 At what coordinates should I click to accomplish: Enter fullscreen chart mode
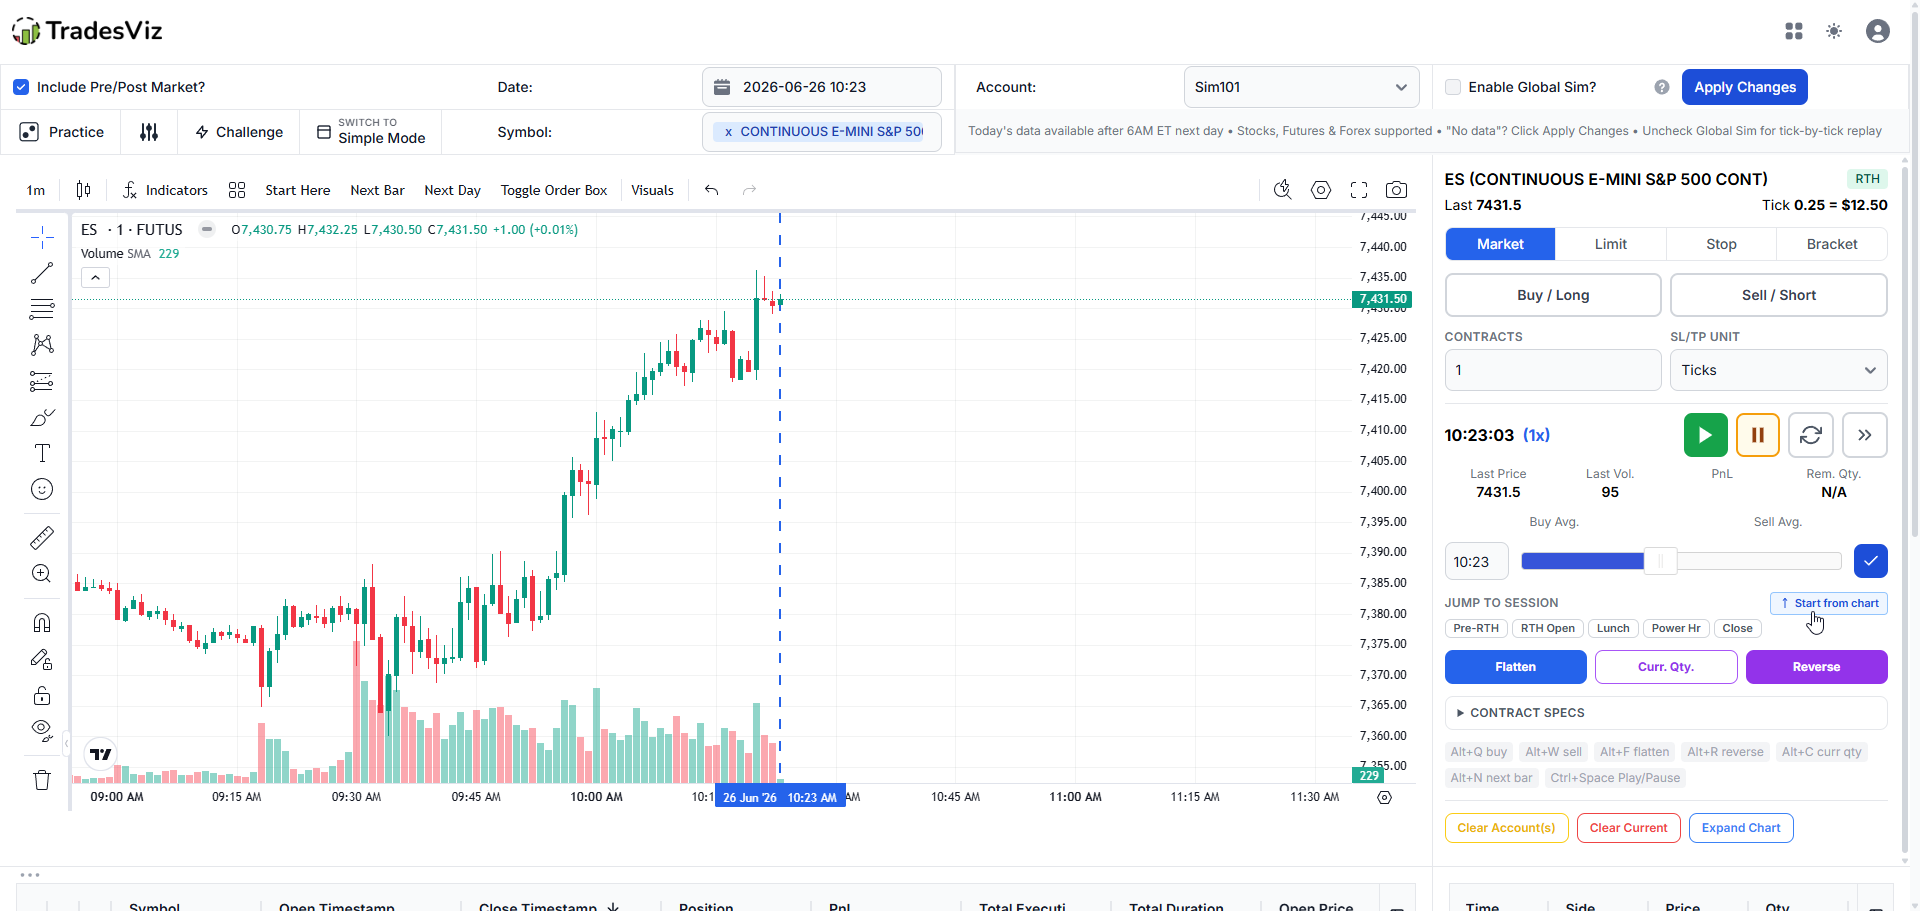pyautogui.click(x=1359, y=190)
